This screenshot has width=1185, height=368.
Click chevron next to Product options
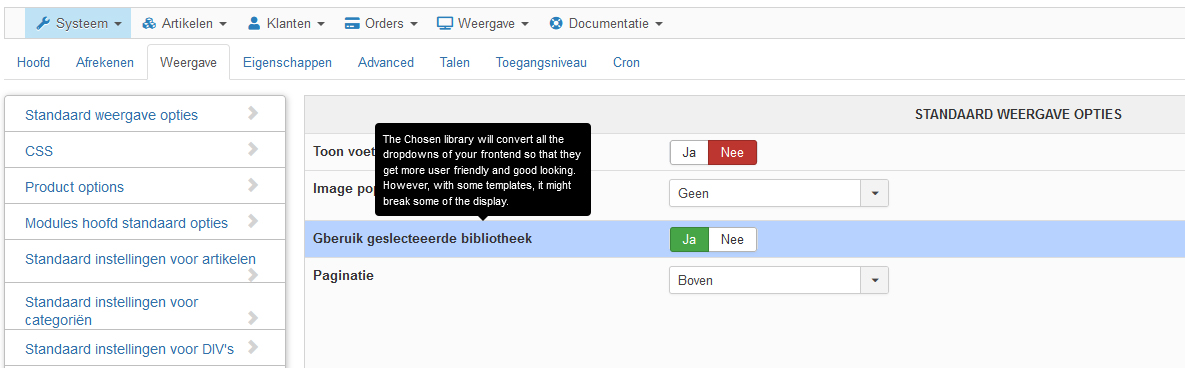point(253,185)
